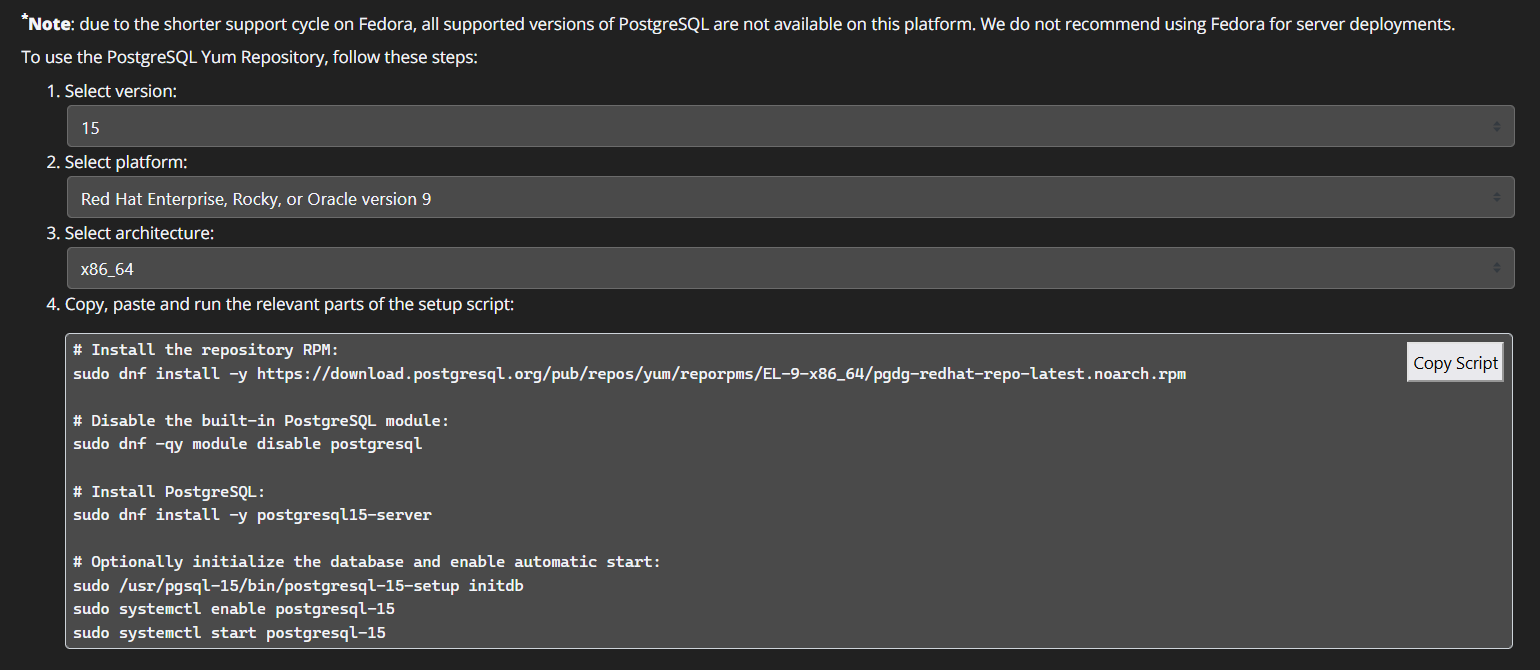Screen dimensions: 1540x670
Task: Click the 'install -y postgresql15-server' command line
Action: click(252, 515)
